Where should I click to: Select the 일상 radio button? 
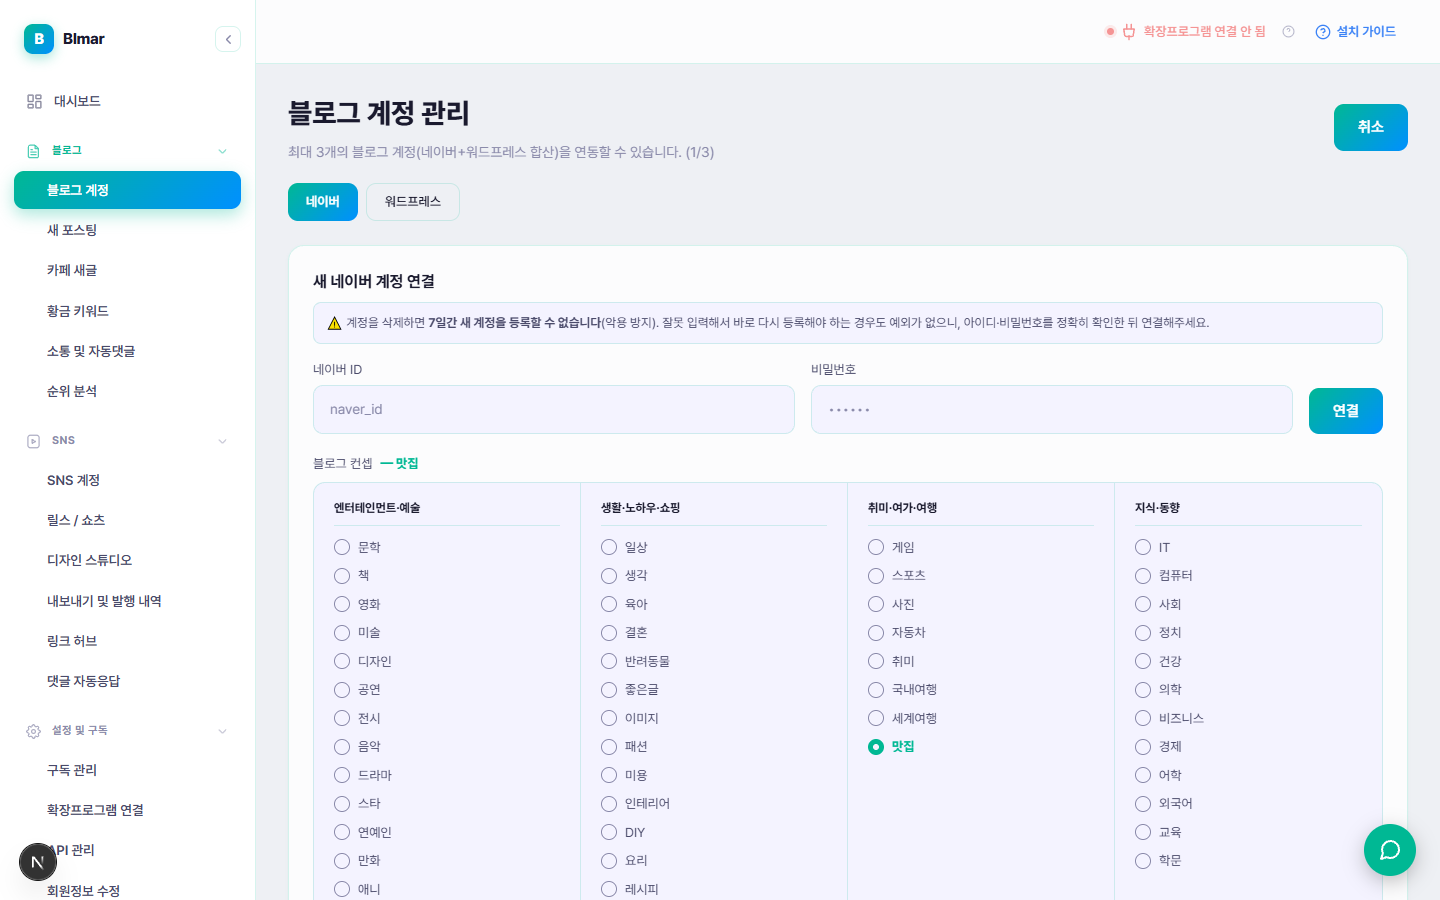pos(609,547)
